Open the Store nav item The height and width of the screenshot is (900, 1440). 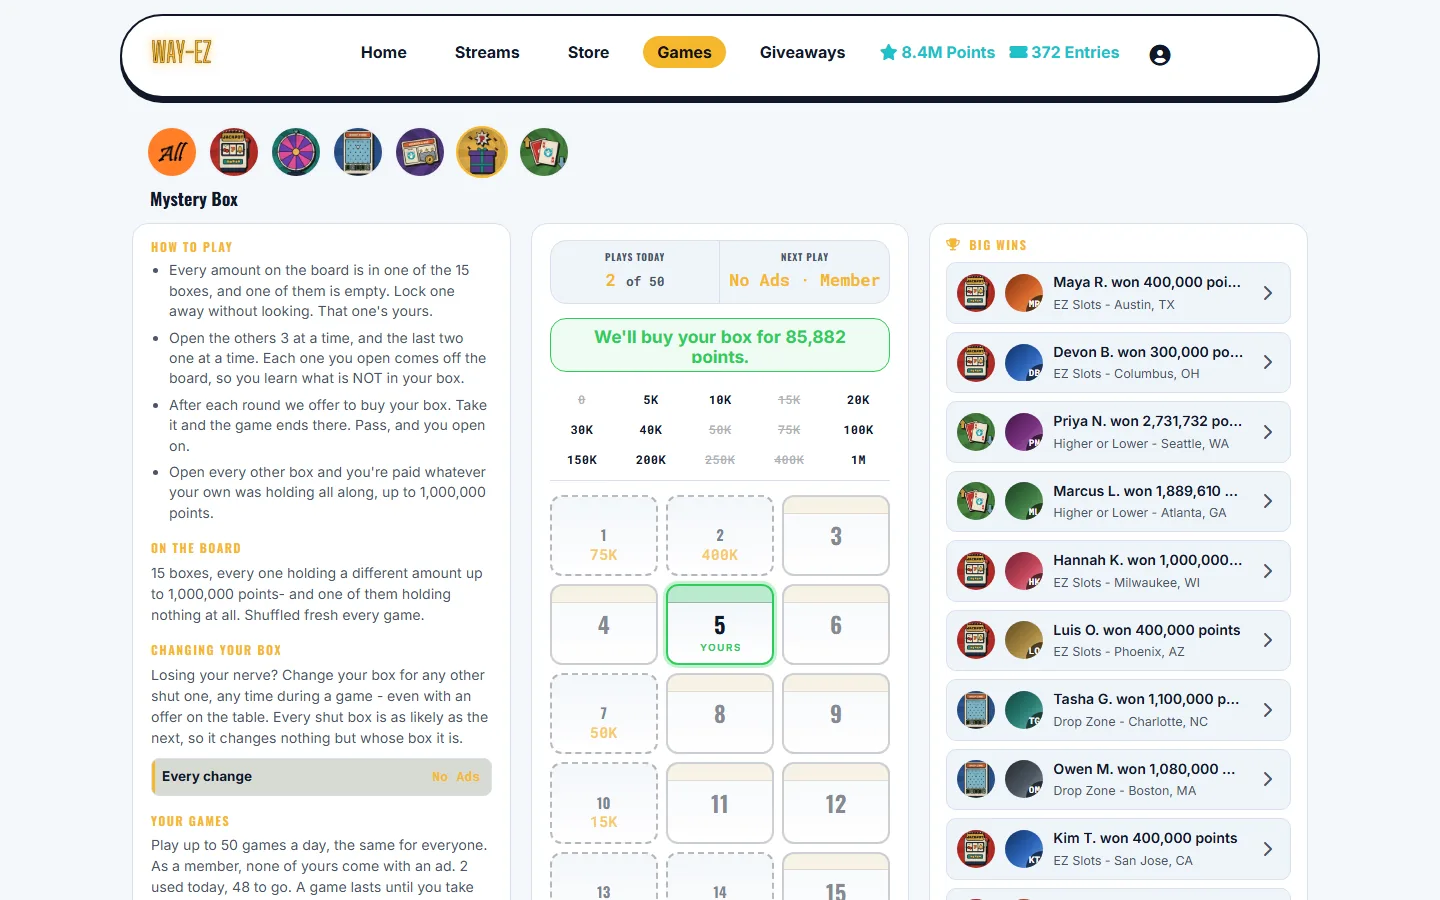click(x=588, y=52)
